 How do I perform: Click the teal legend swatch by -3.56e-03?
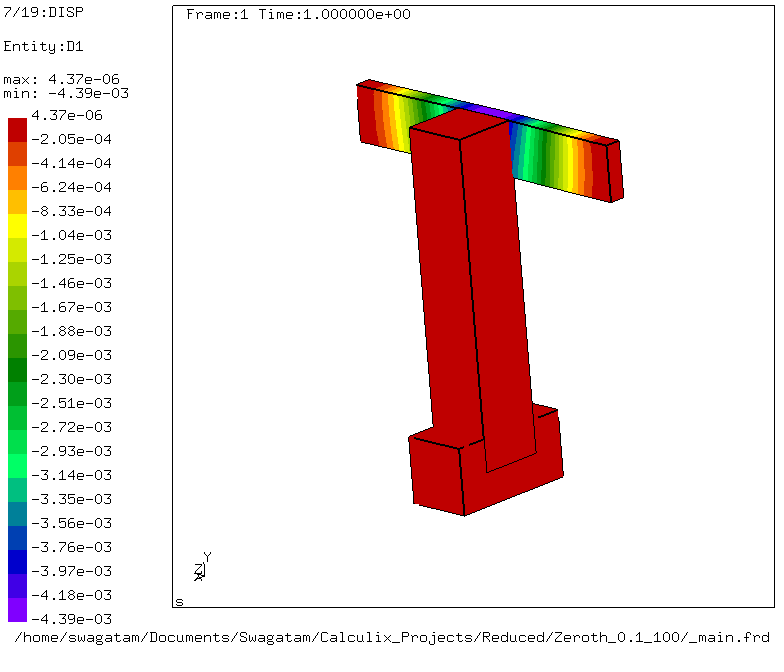tap(18, 514)
